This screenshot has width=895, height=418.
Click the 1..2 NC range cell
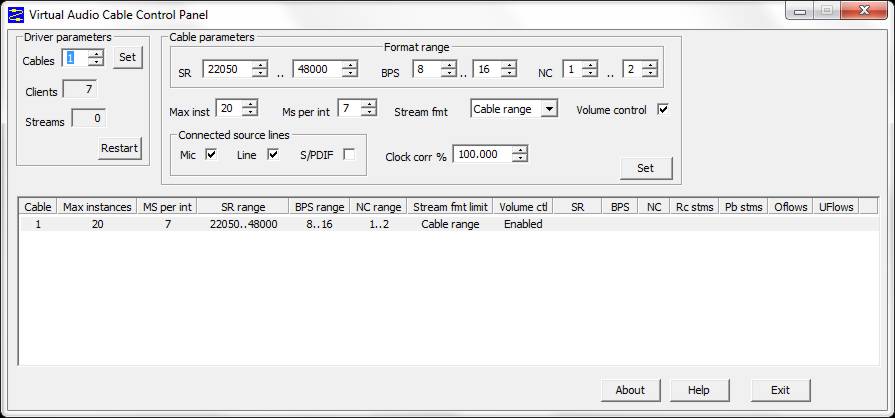coord(379,224)
